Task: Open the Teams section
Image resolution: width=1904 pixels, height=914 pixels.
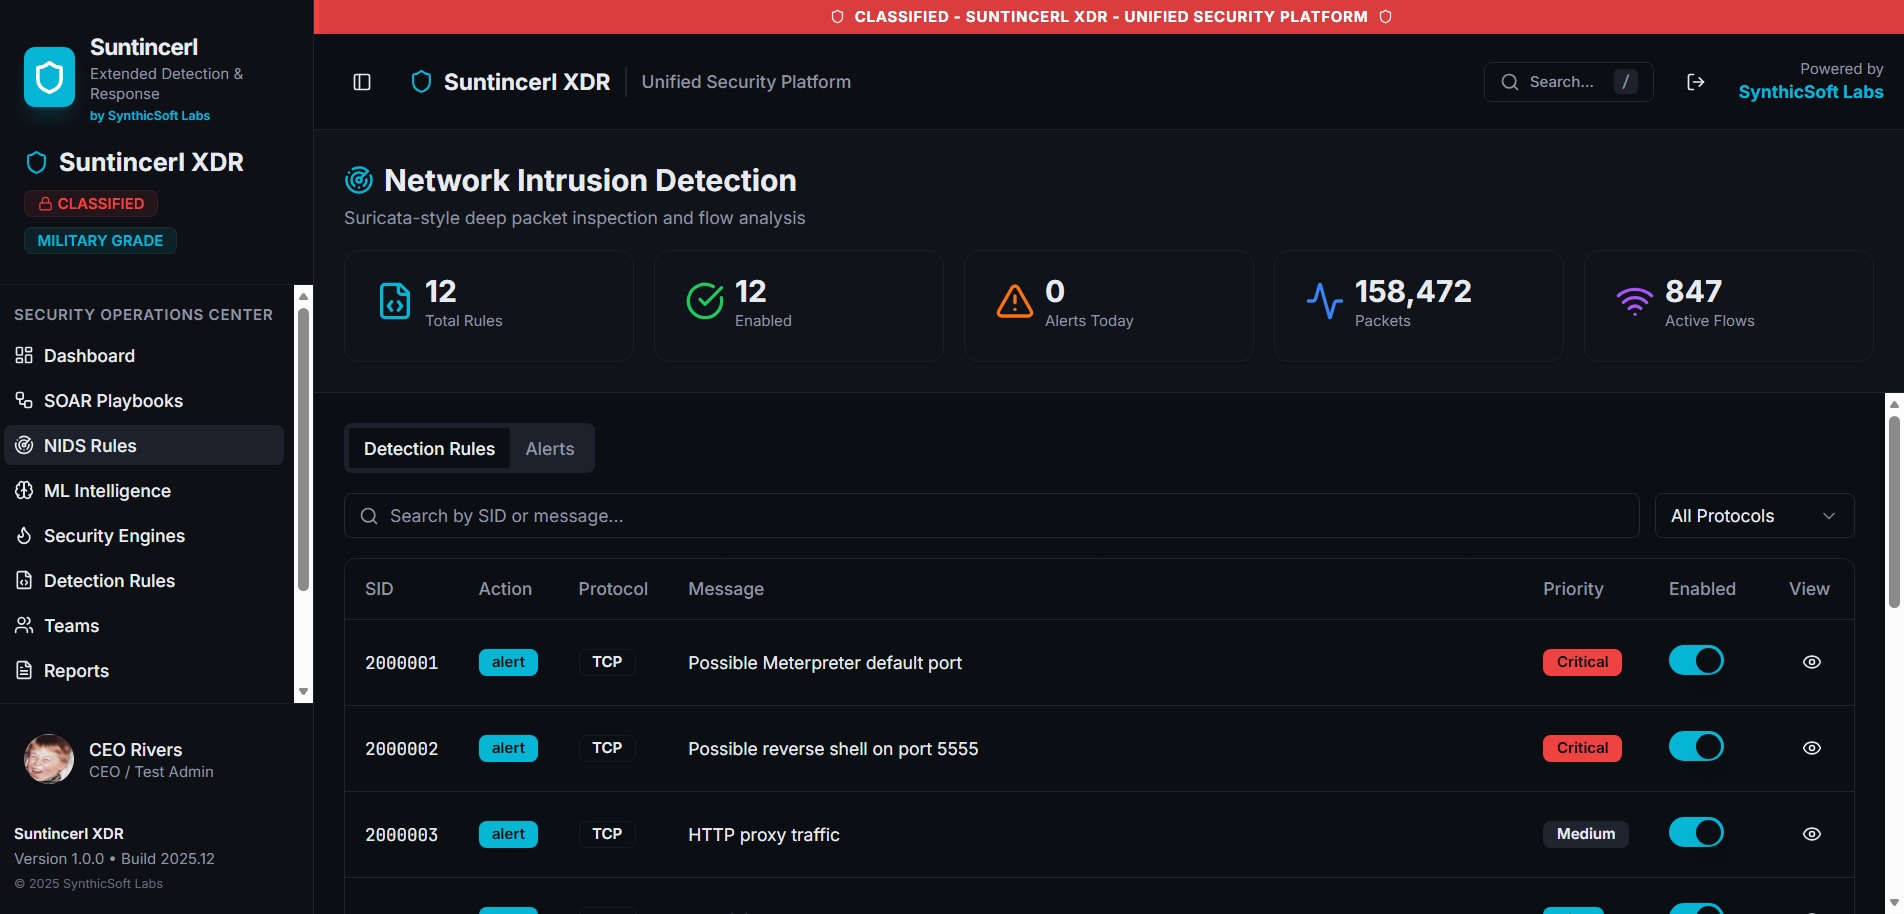Action: coord(70,625)
